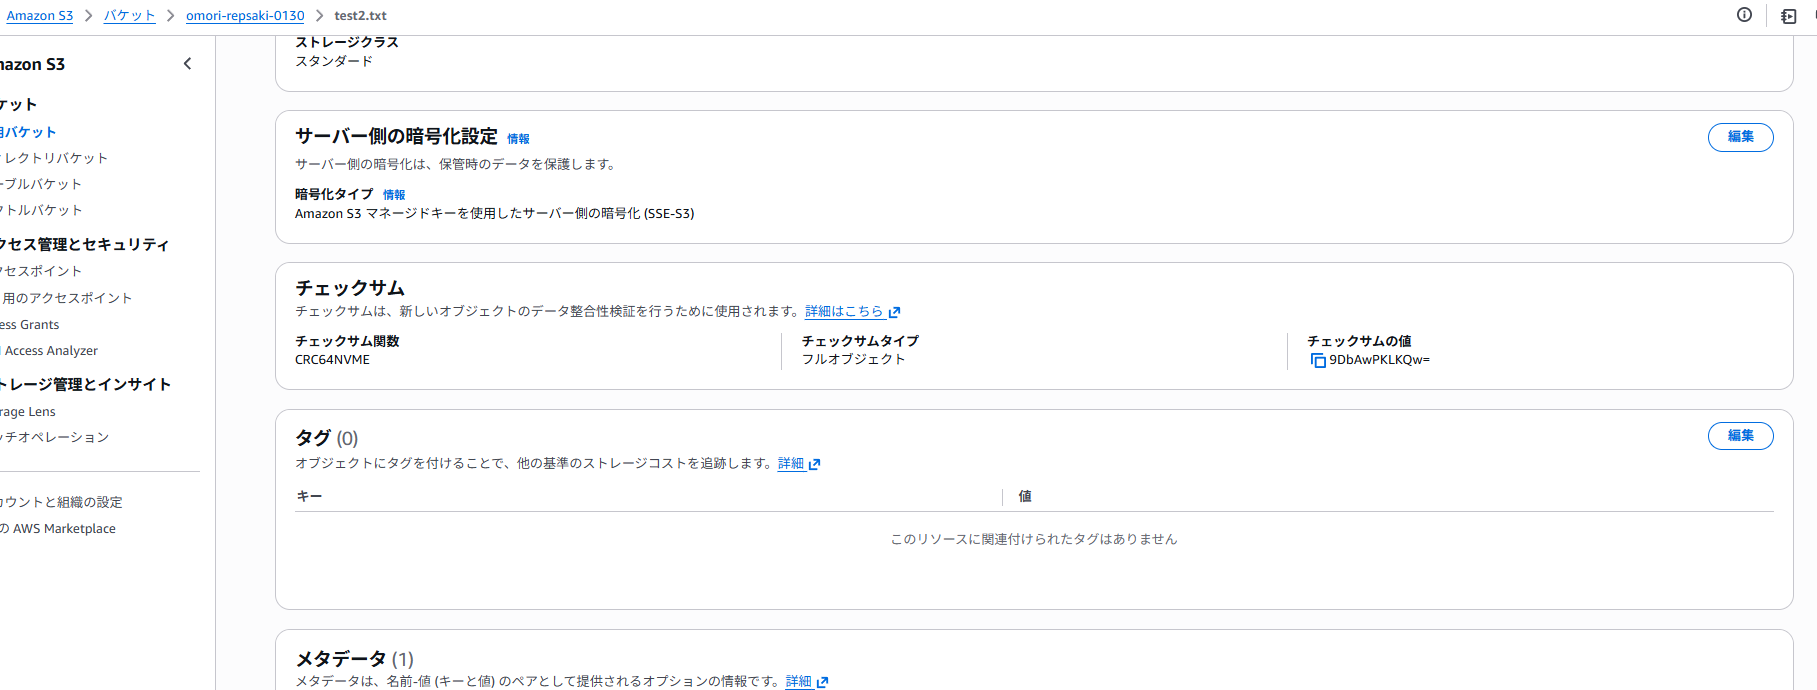
Task: Select 汎用バケット in sidebar
Action: pyautogui.click(x=28, y=132)
